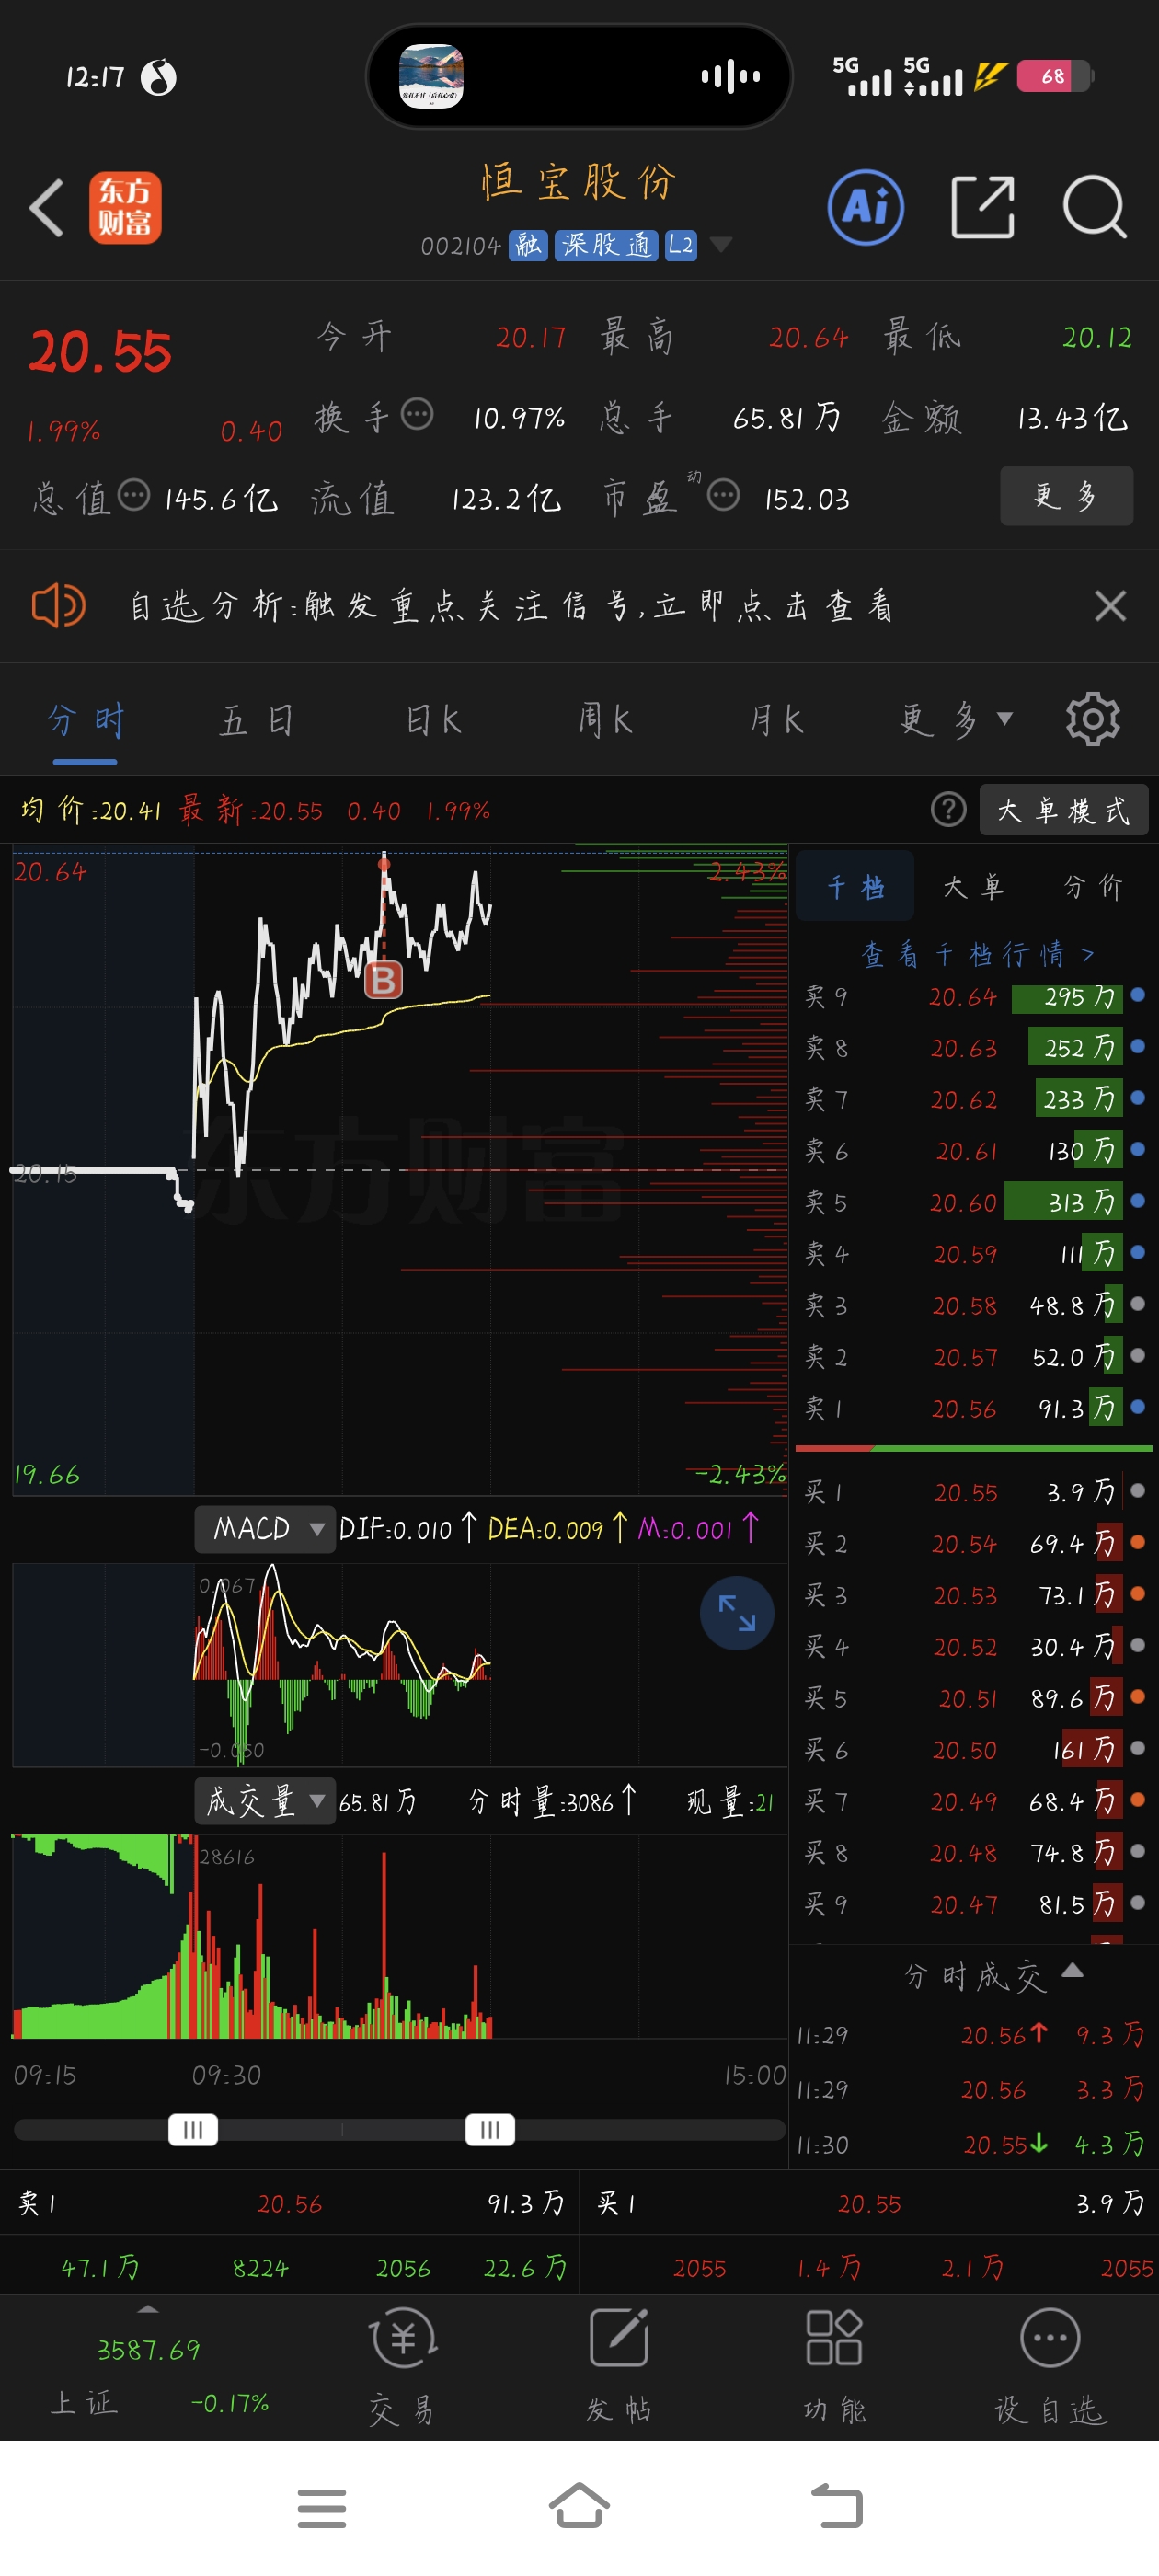Screen dimensions: 1159x2576
Task: Tap 买1 row at 20.55
Action: coord(975,1492)
